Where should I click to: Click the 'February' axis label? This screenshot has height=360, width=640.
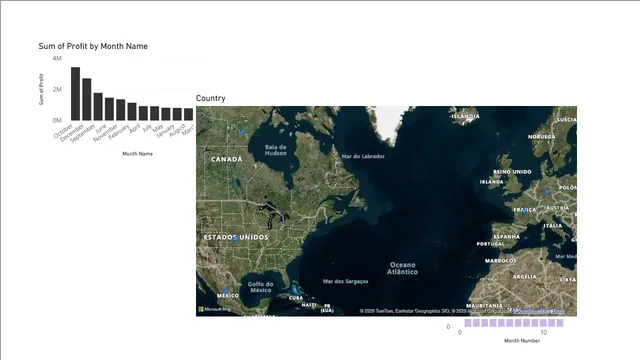[119, 132]
